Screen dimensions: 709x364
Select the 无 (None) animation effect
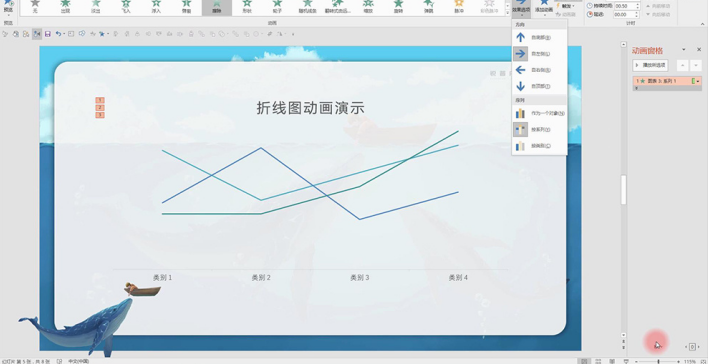coord(35,7)
